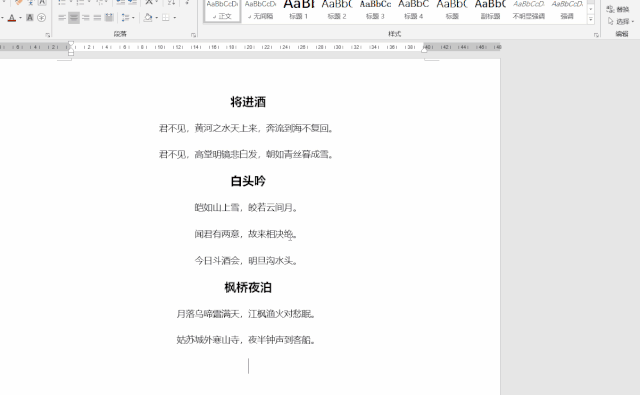The height and width of the screenshot is (395, 640).
Task: Apply the 标题 3 style
Action: [x=375, y=10]
